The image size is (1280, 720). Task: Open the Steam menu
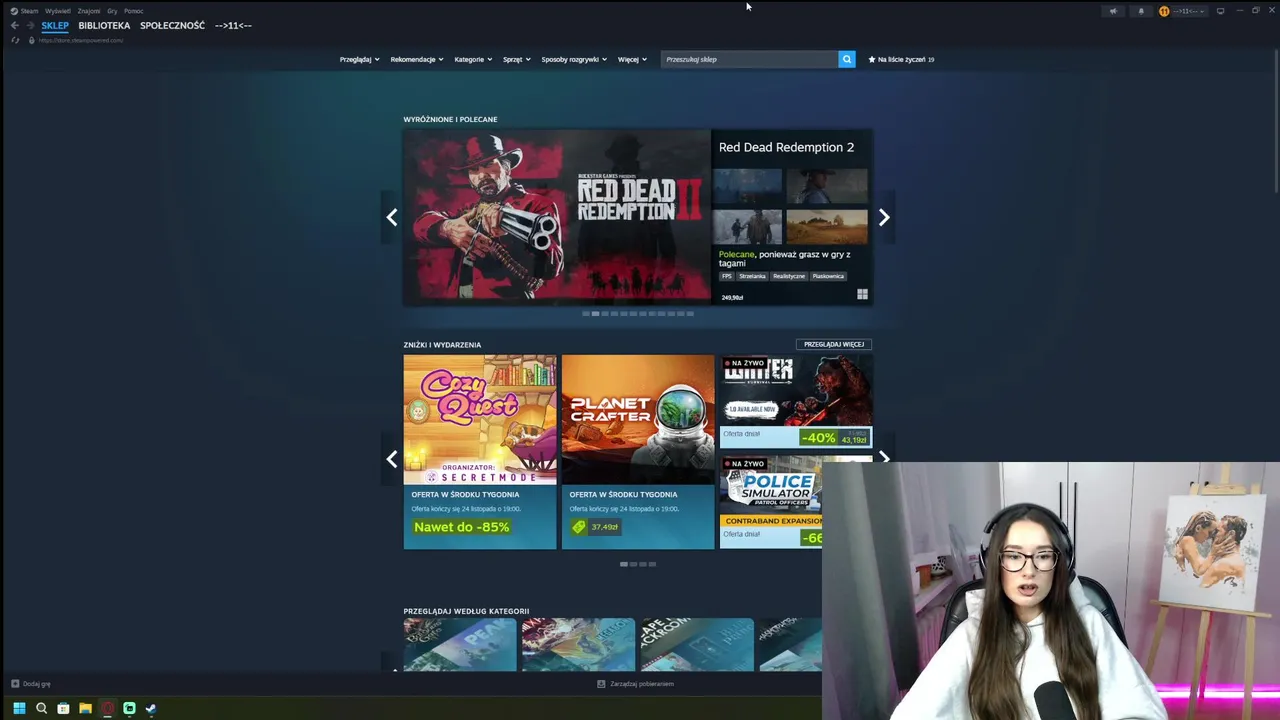29,11
